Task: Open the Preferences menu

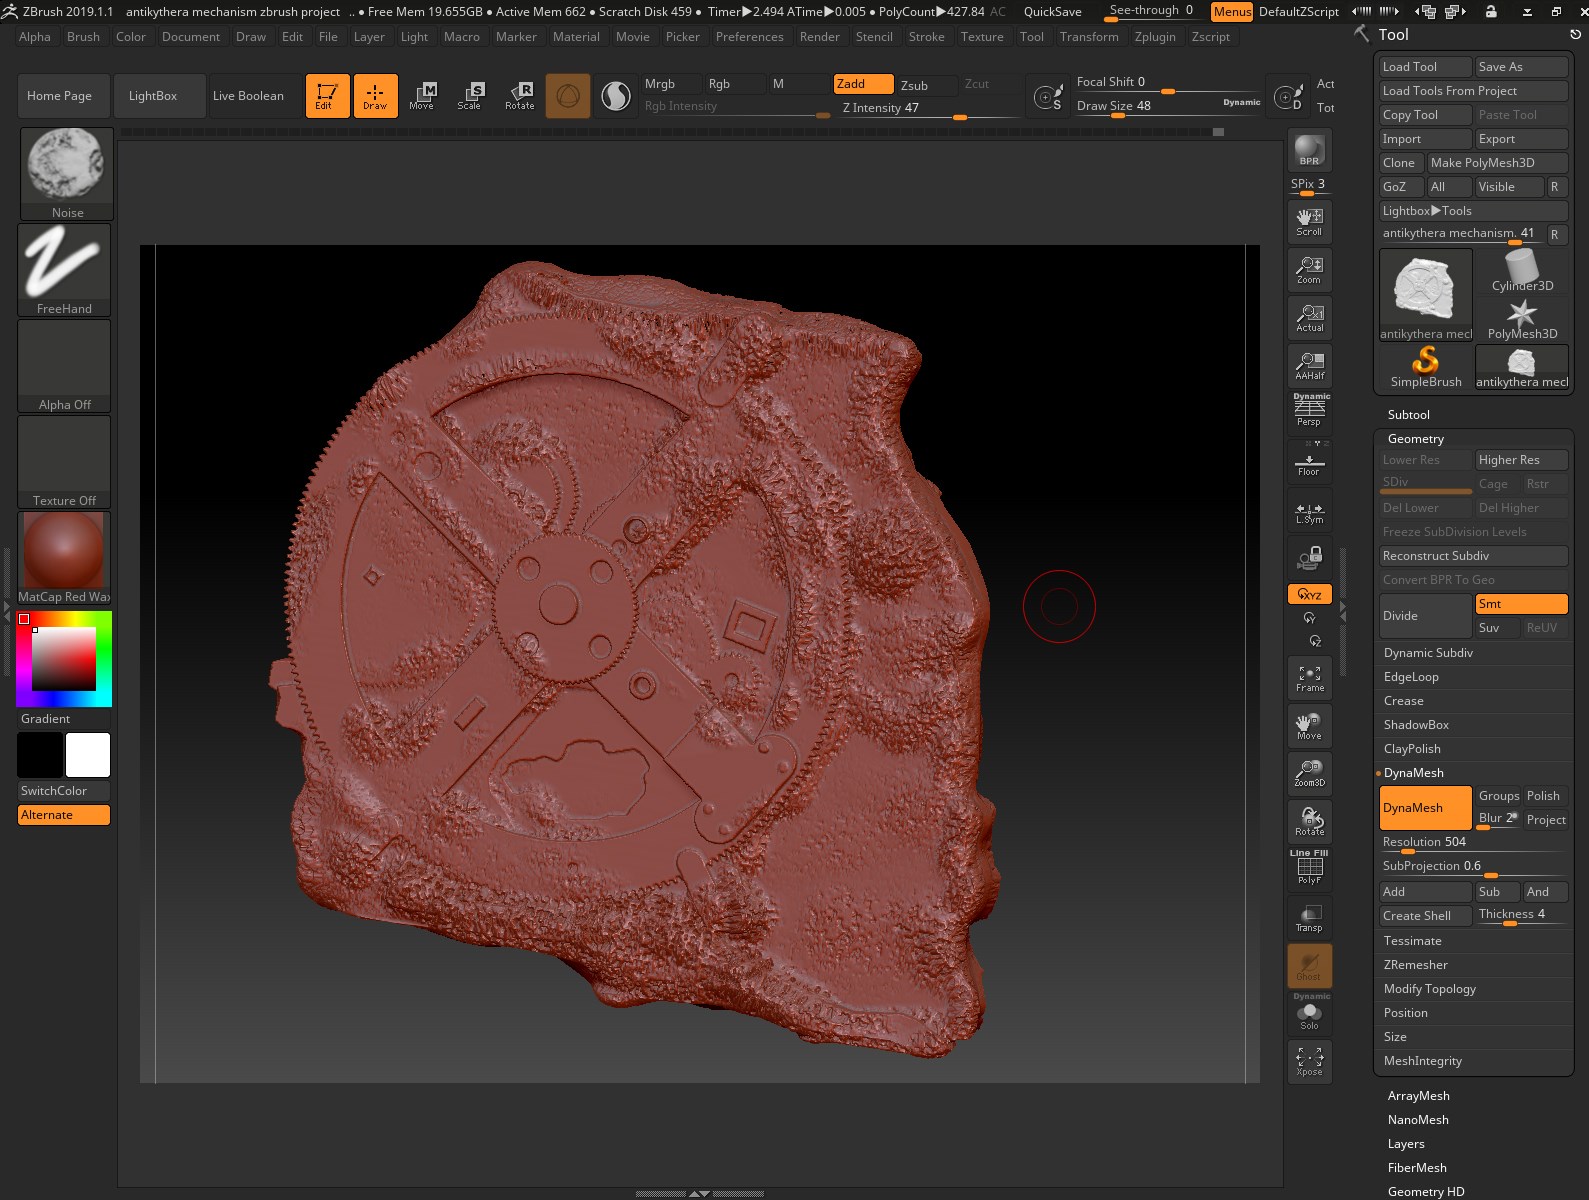Action: pos(749,37)
